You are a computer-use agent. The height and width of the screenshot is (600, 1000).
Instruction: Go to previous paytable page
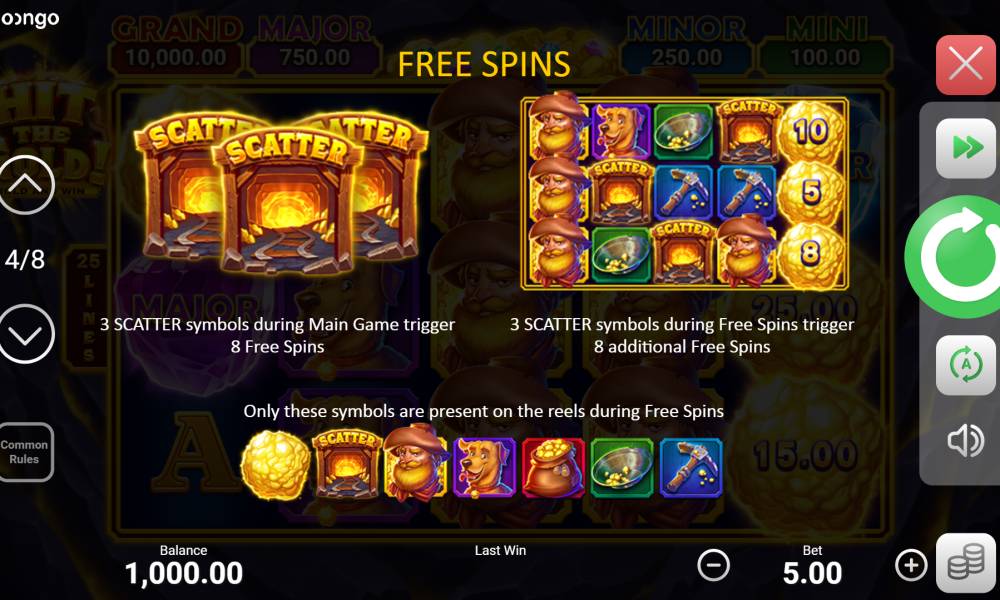pos(26,184)
